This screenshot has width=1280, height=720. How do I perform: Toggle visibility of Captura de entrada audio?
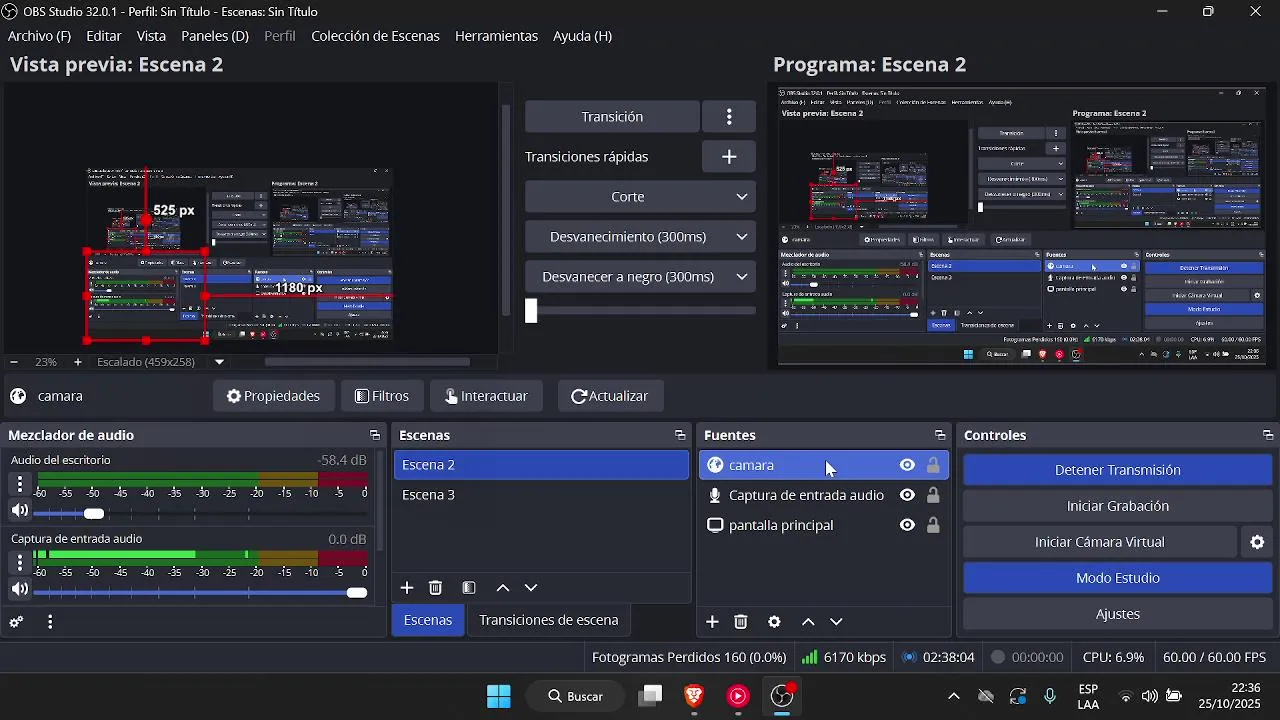click(907, 495)
